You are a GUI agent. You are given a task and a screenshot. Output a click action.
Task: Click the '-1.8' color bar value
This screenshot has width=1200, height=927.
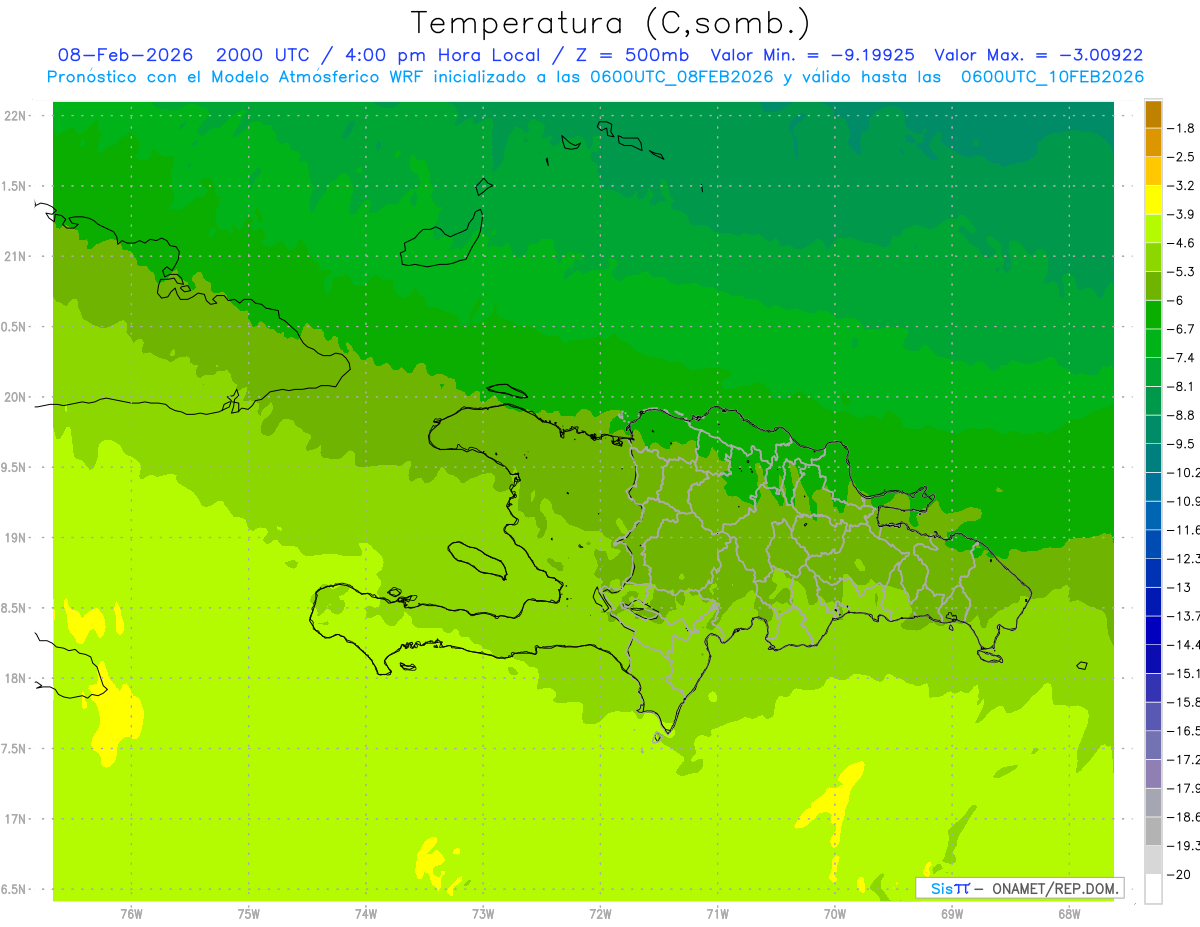[x=1183, y=128]
